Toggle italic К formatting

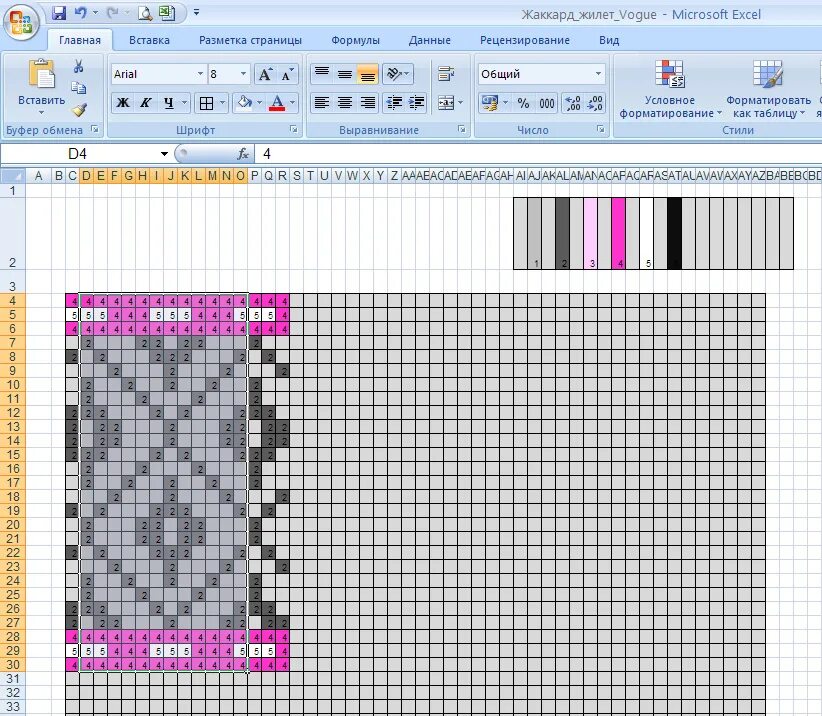tap(145, 103)
